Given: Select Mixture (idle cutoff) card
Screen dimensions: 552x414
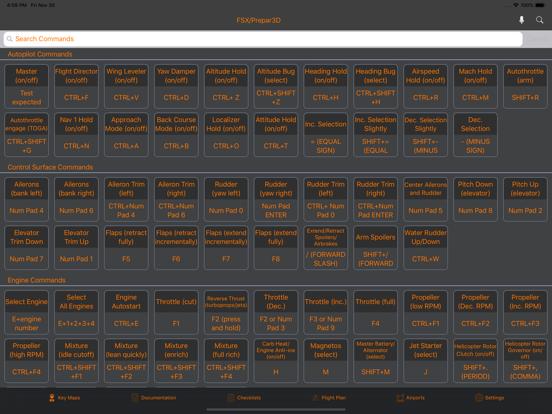Looking at the screenshot, I should tap(76, 361).
